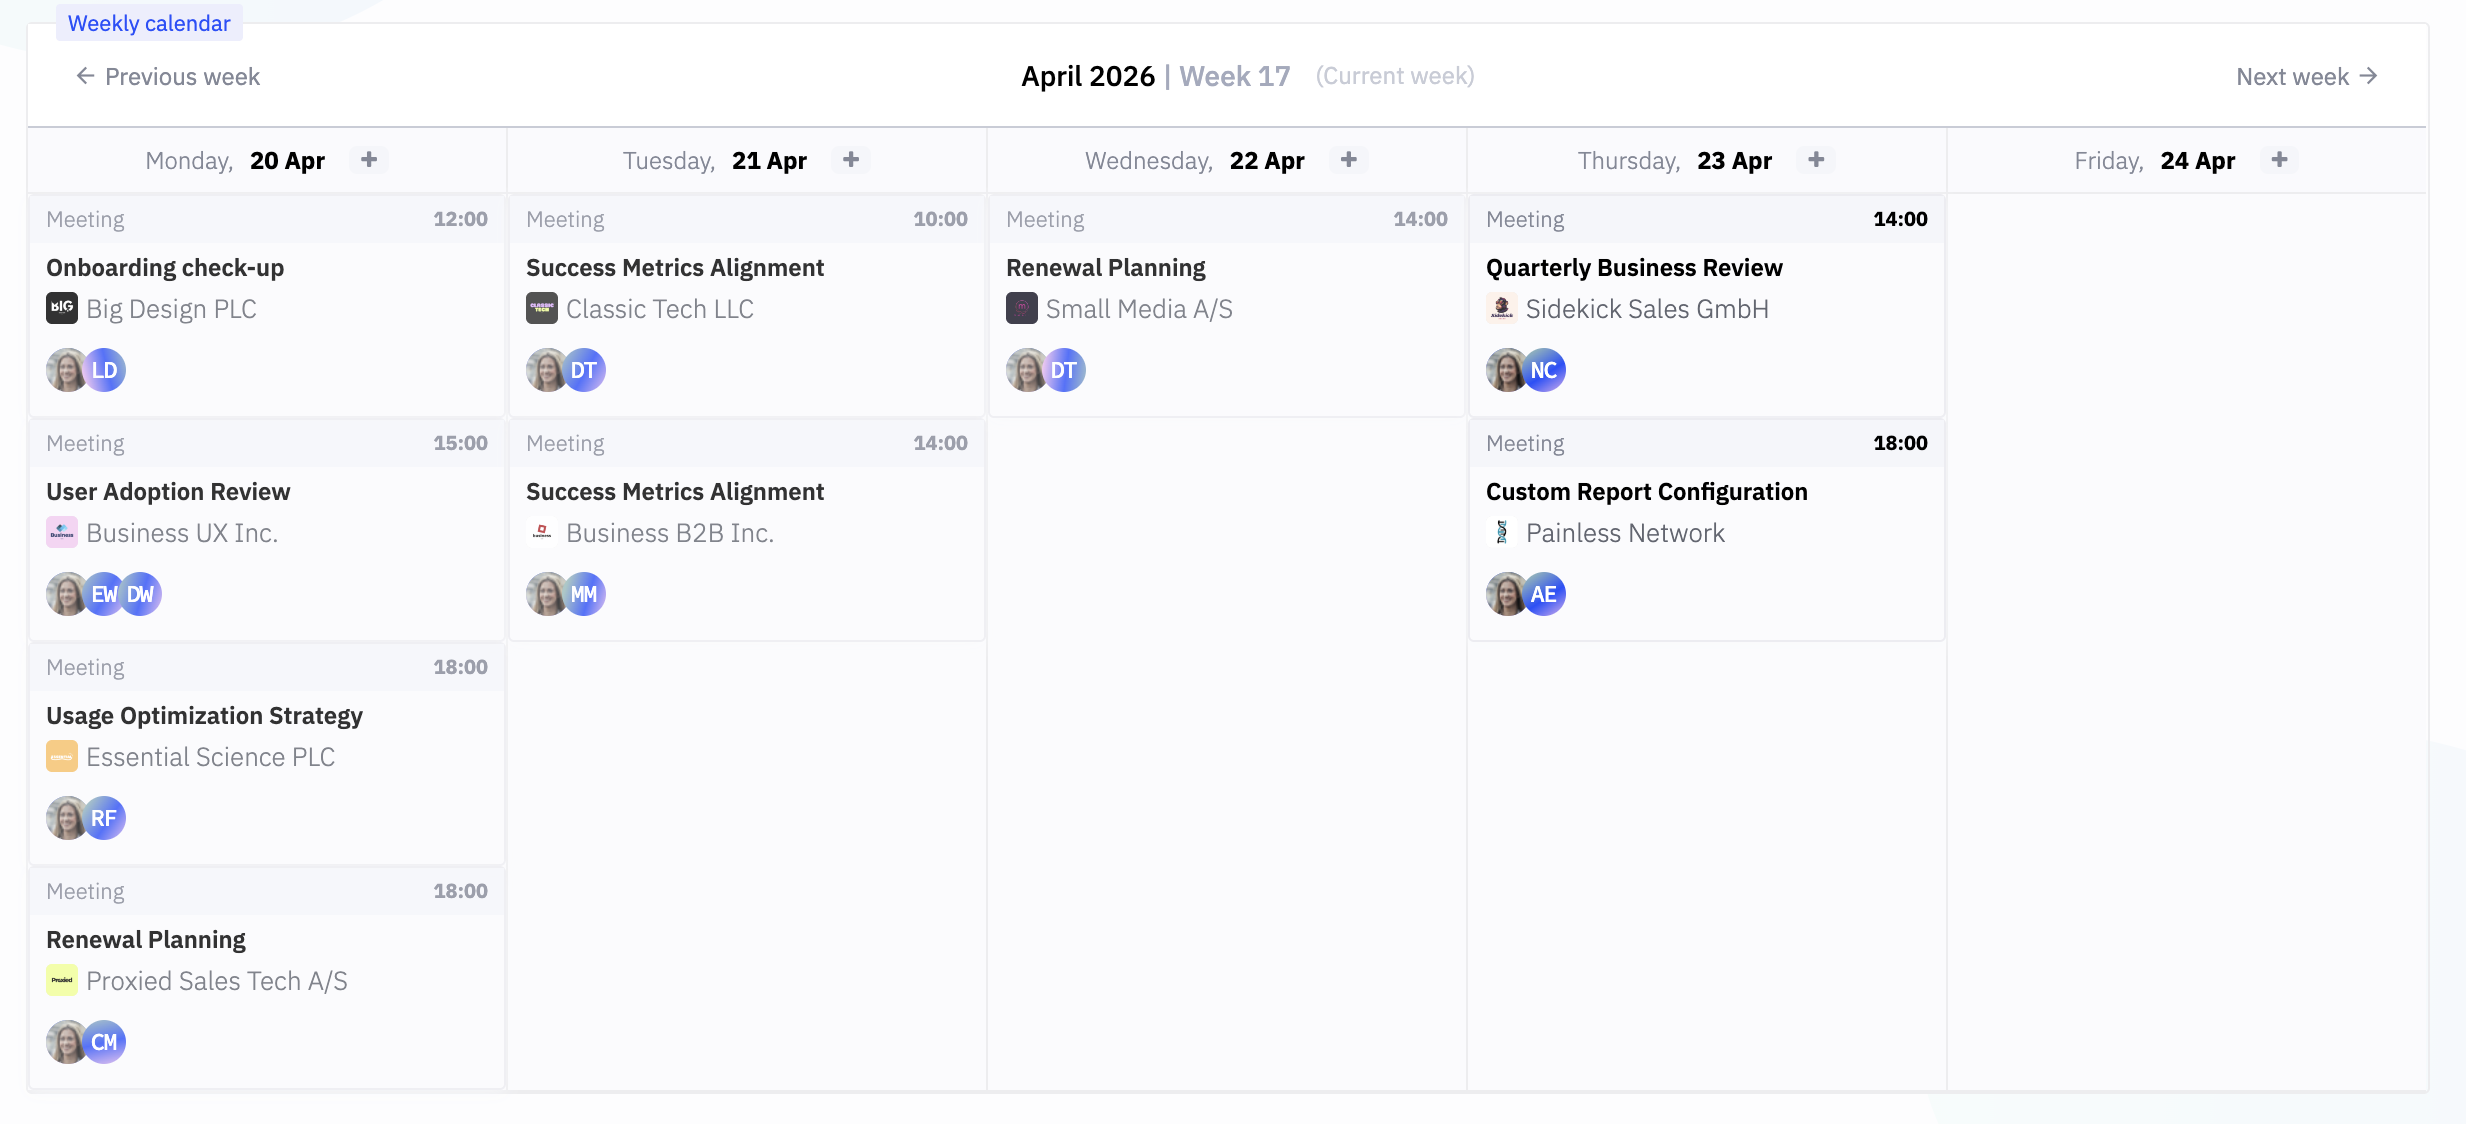Click the plus icon beside Wednesday 22 Apr
2466x1124 pixels.
(1349, 160)
